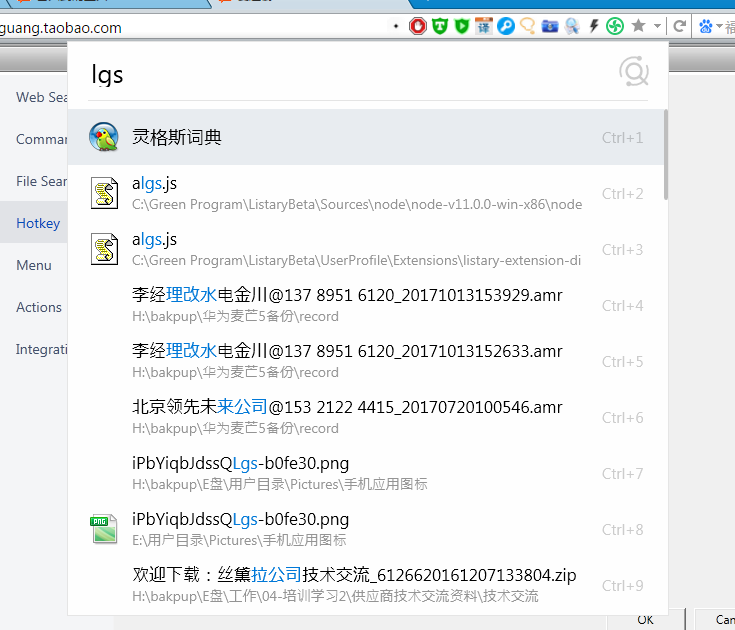Click the Baidu paw search engine icon
The width and height of the screenshot is (735, 630).
705,26
